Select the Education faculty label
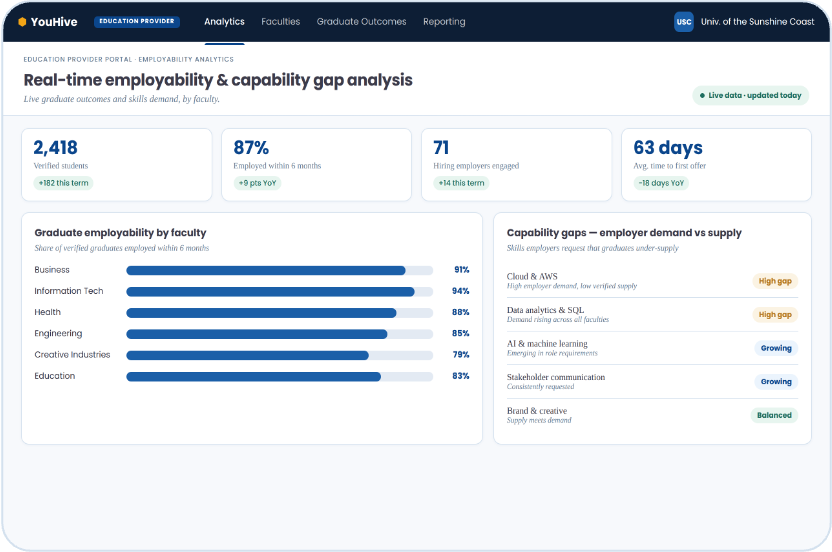The height and width of the screenshot is (552, 832). (55, 376)
